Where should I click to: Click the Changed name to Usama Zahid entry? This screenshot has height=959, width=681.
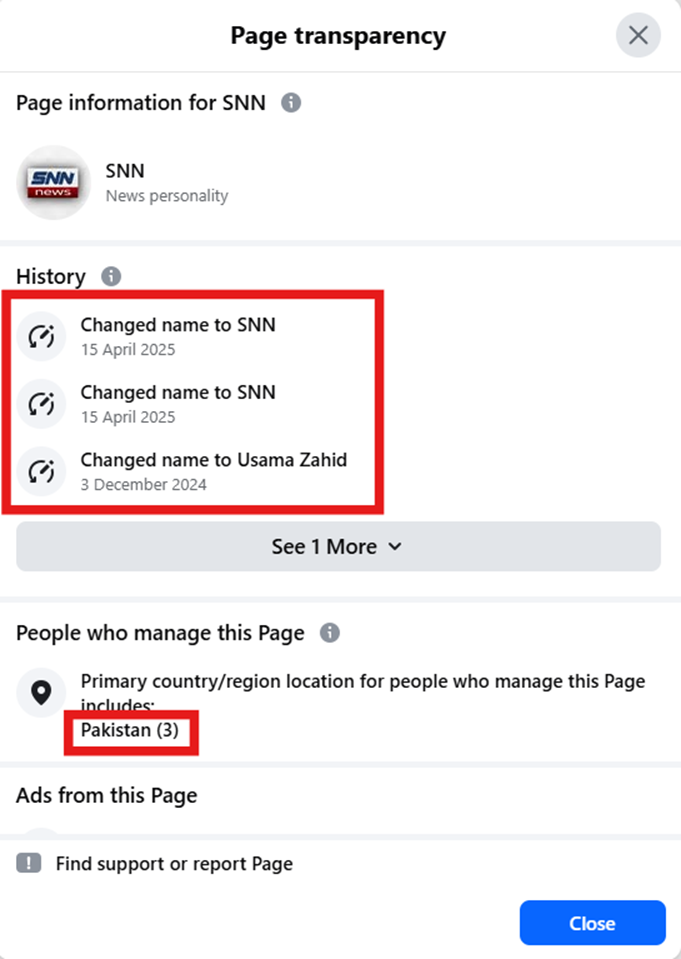214,471
